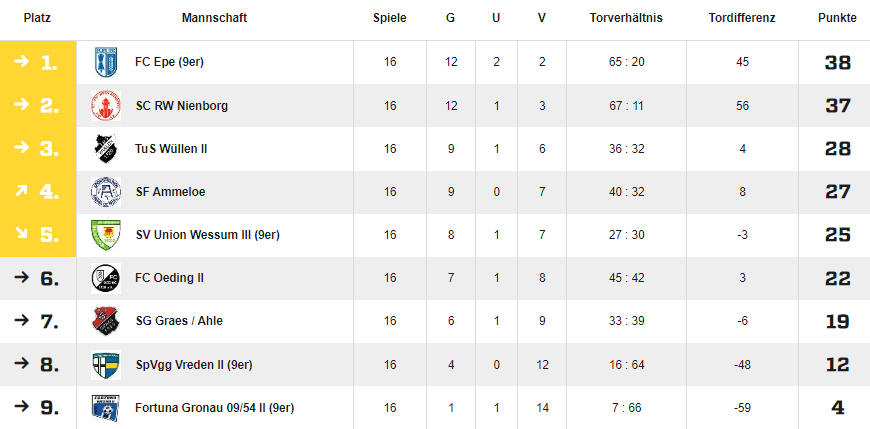
Task: Click the SV Union Wessum III crest
Action: point(105,235)
